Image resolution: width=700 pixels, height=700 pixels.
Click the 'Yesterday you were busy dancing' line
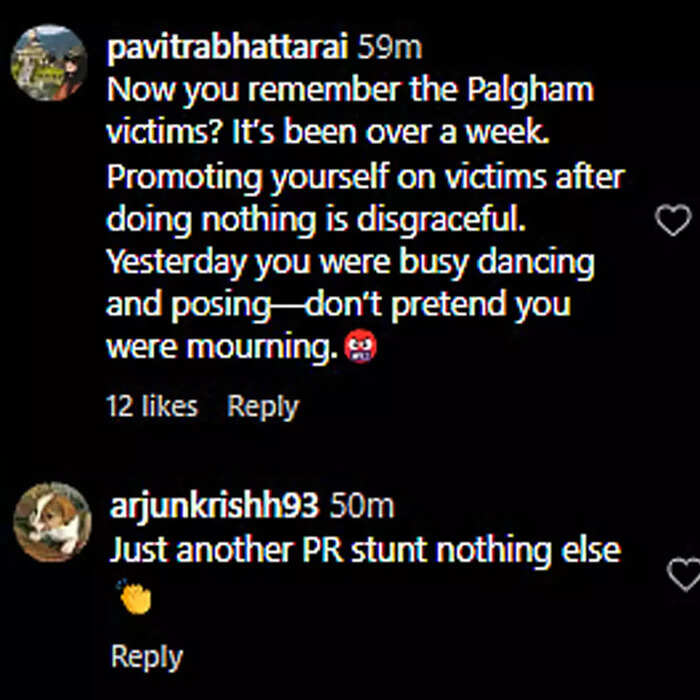[x=350, y=264]
